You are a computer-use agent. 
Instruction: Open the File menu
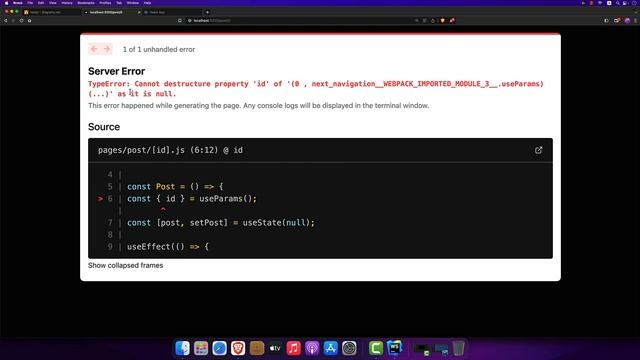coord(30,3)
